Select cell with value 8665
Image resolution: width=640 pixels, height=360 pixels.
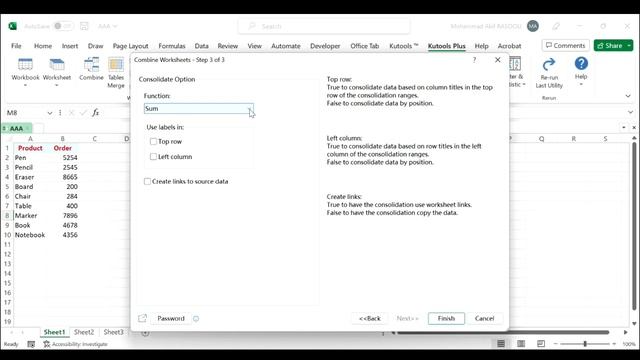click(x=62, y=177)
